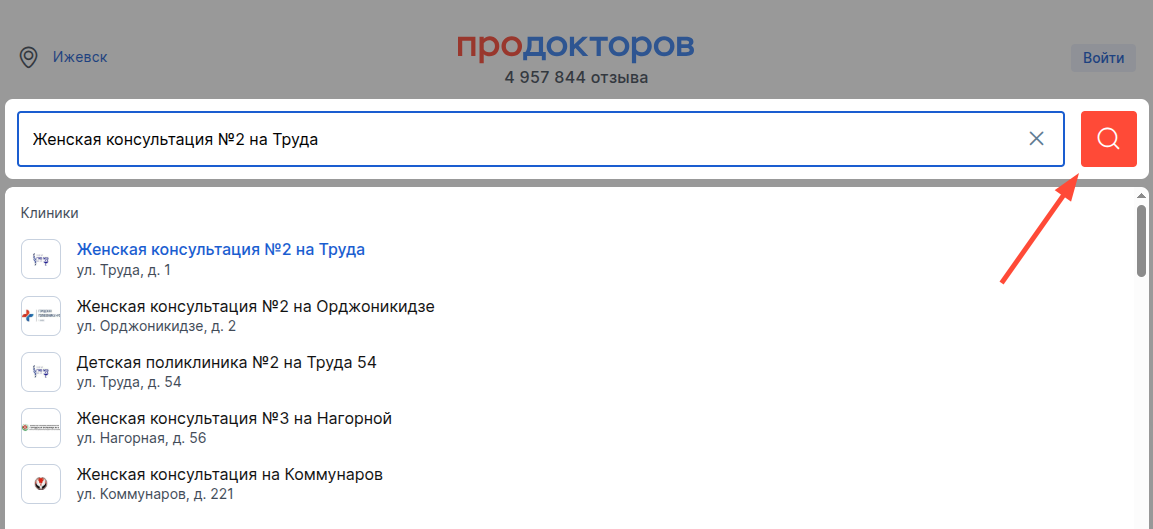Click the logo thumbnail for the Коммунаров clinic
Viewport: 1153px width, 529px height.
(x=40, y=484)
